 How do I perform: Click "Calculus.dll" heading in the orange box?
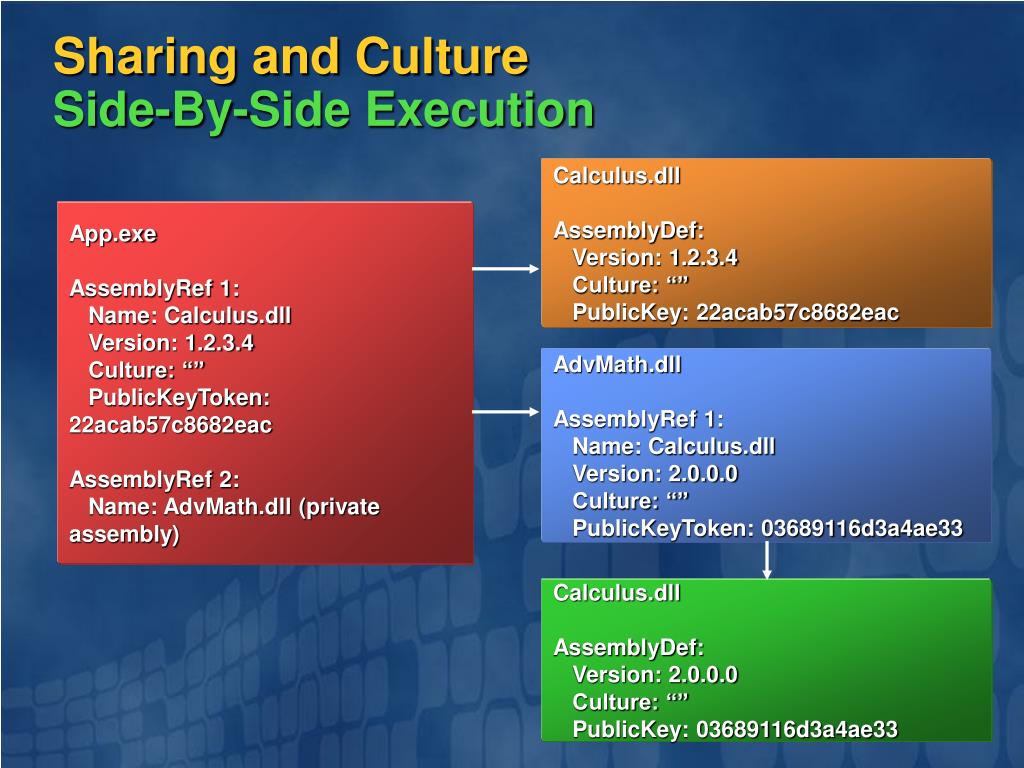coord(616,176)
